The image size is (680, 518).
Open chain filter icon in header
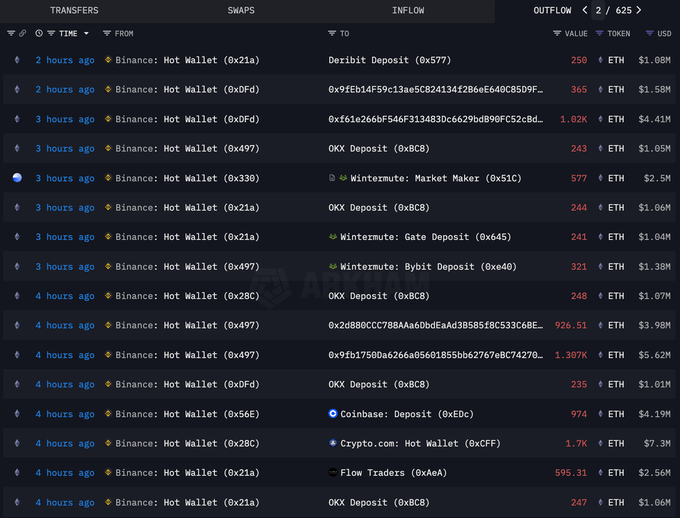point(11,33)
